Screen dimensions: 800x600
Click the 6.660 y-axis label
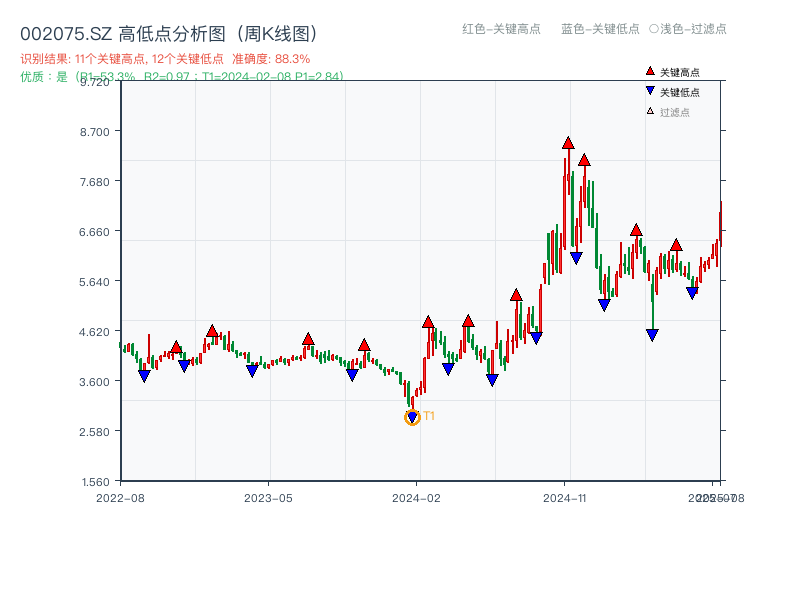94,232
